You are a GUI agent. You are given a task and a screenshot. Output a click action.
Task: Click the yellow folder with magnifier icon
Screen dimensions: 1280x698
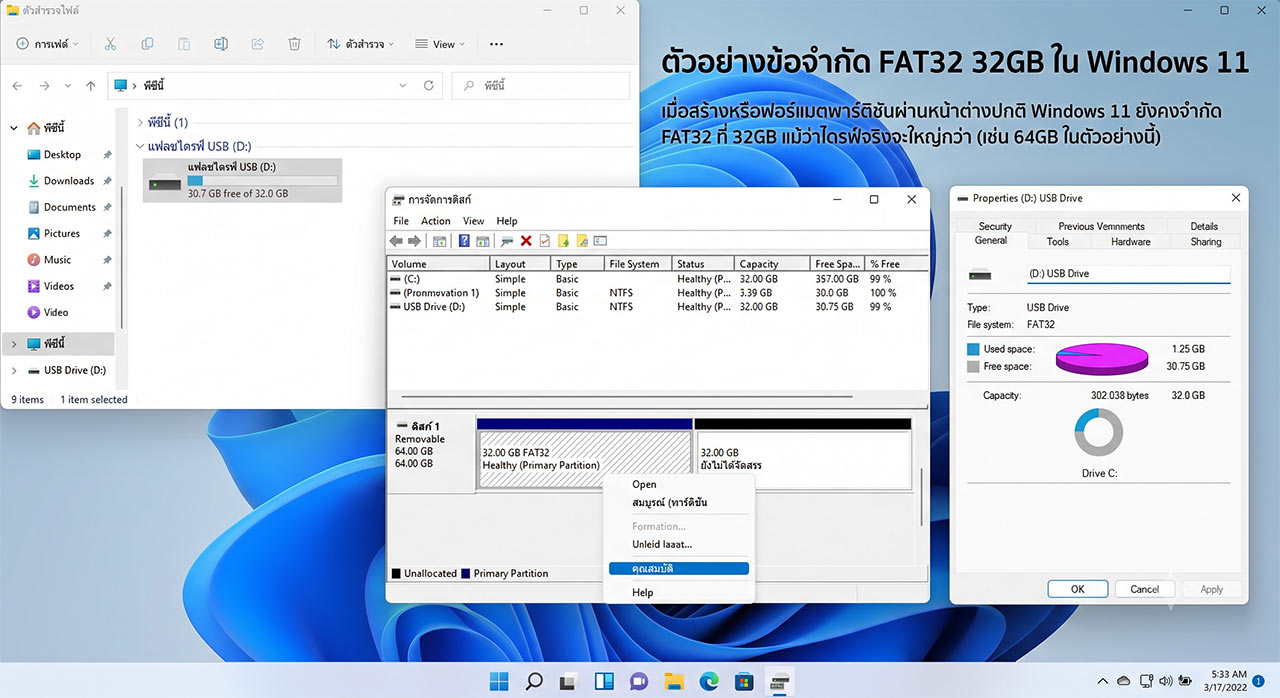[x=582, y=241]
